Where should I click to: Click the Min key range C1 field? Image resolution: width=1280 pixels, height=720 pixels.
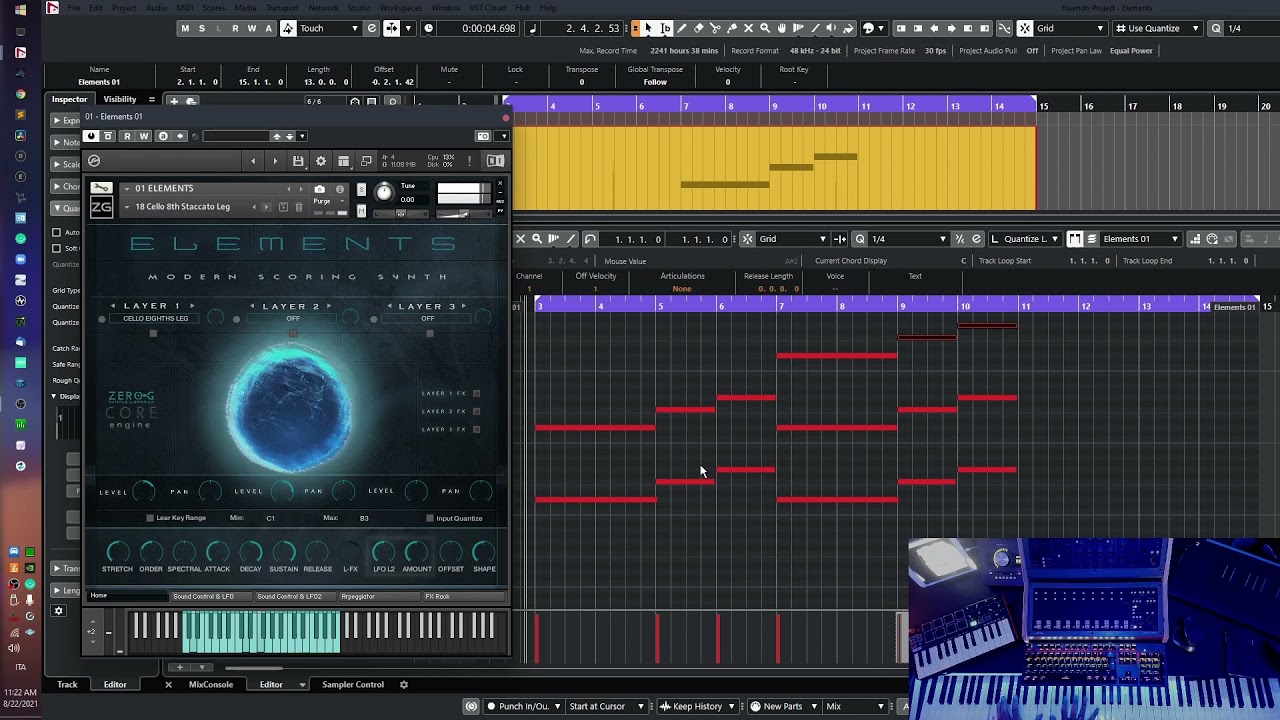coord(270,518)
